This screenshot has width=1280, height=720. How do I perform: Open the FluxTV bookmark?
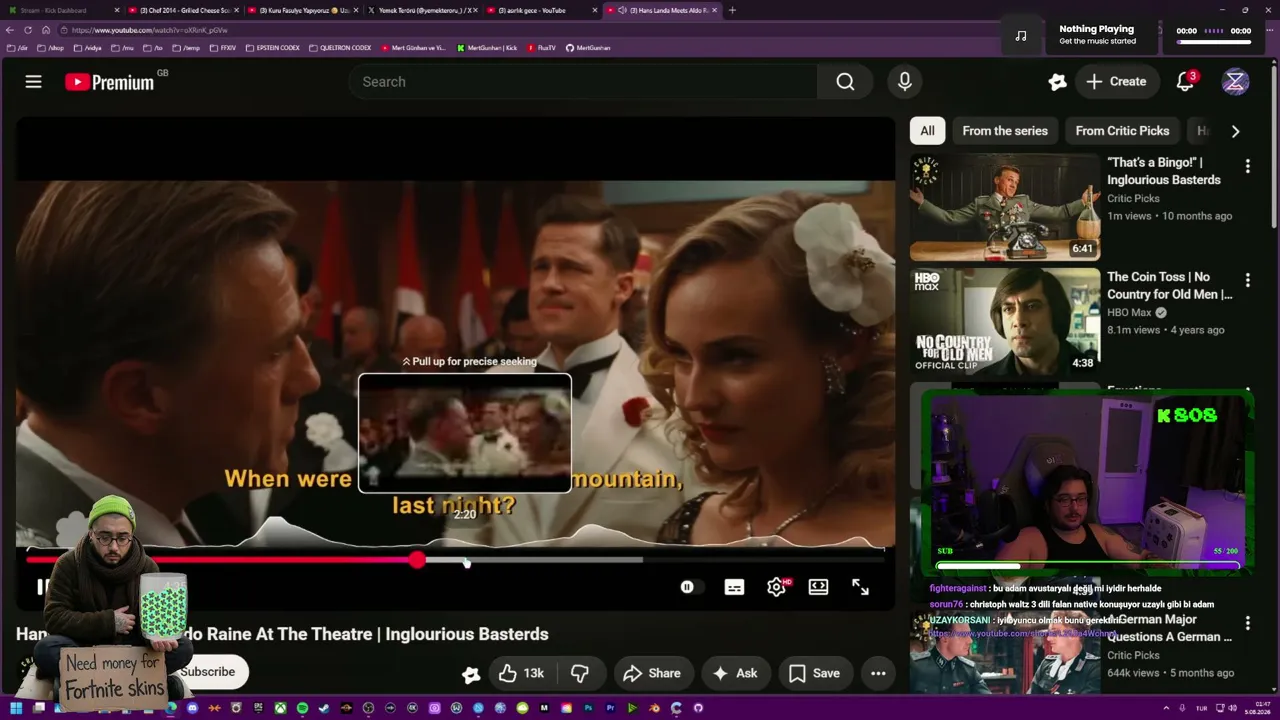tap(541, 47)
